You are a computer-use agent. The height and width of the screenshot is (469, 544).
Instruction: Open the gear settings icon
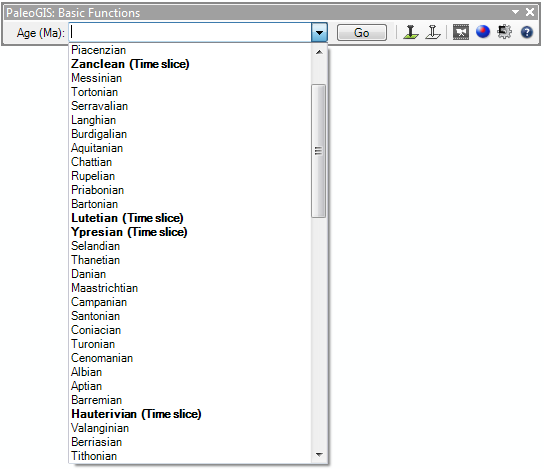click(x=504, y=32)
